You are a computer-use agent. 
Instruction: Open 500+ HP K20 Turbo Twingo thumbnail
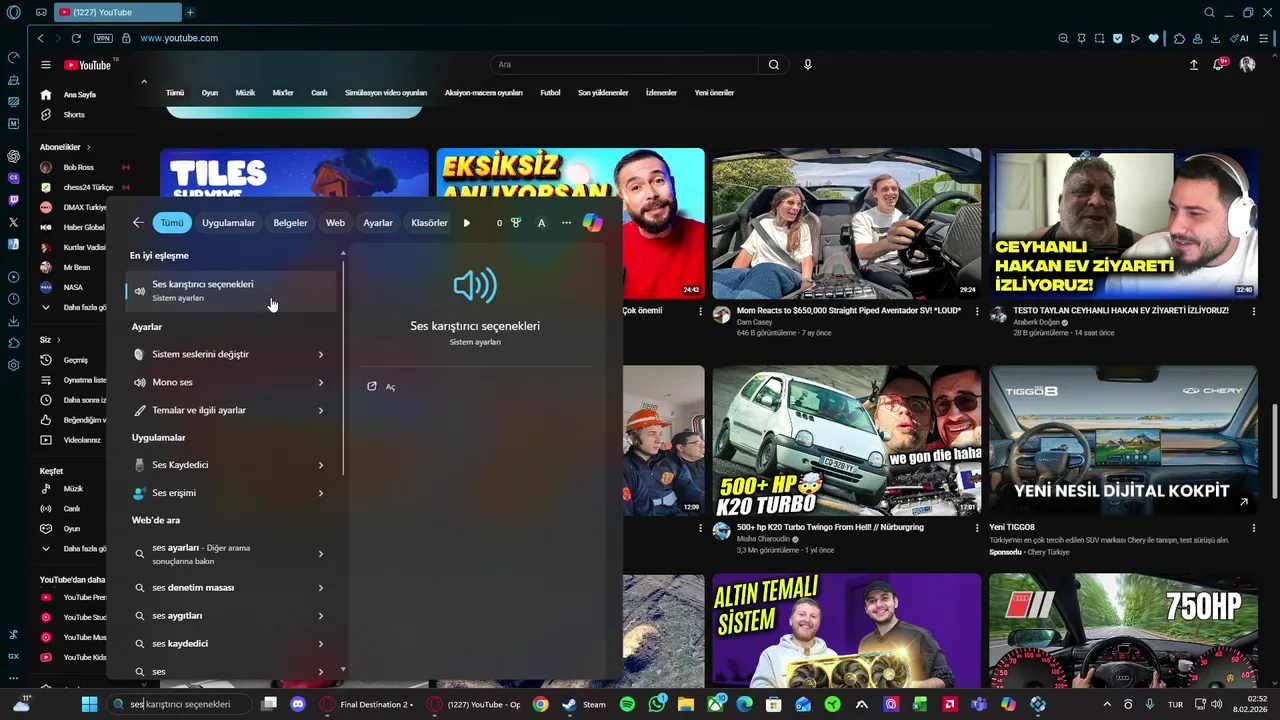coord(846,440)
